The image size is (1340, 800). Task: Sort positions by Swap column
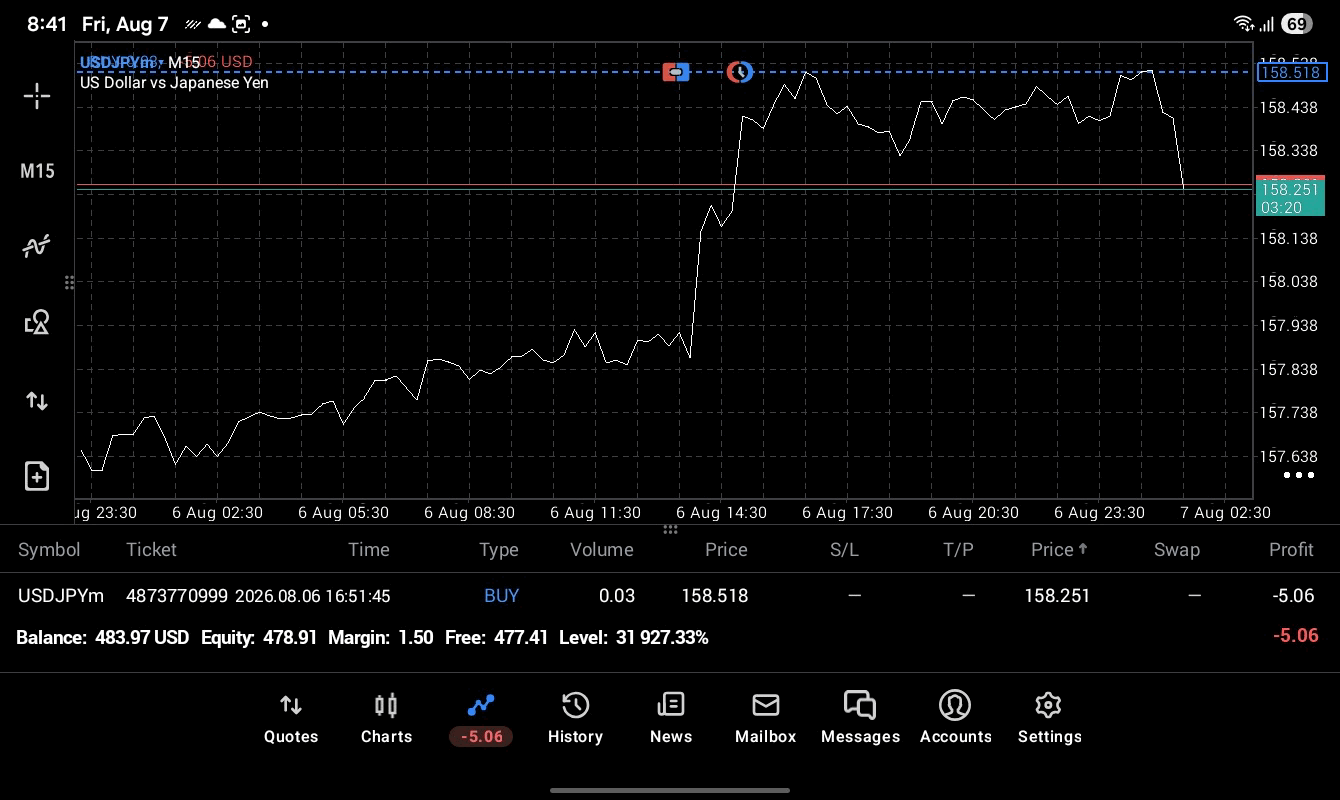tap(1176, 550)
